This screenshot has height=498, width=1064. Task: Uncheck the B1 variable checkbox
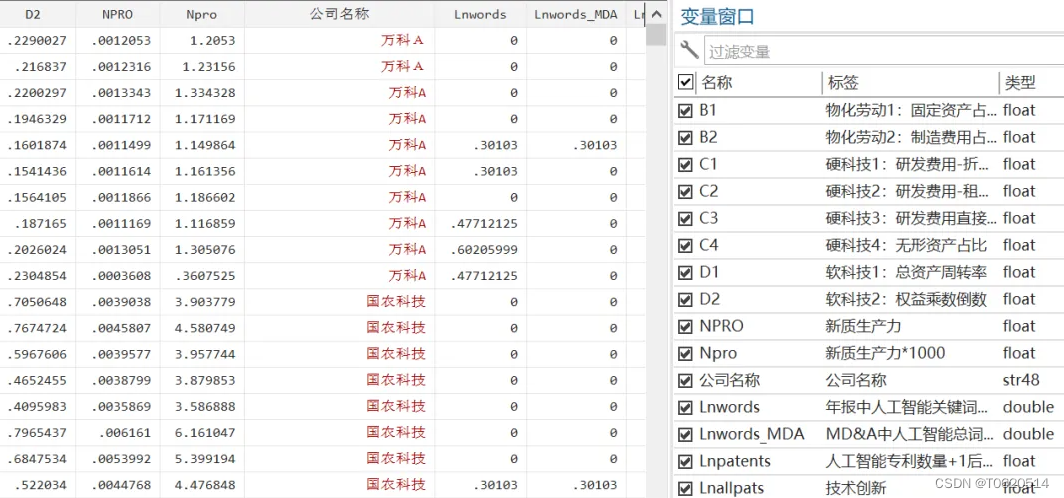[685, 110]
